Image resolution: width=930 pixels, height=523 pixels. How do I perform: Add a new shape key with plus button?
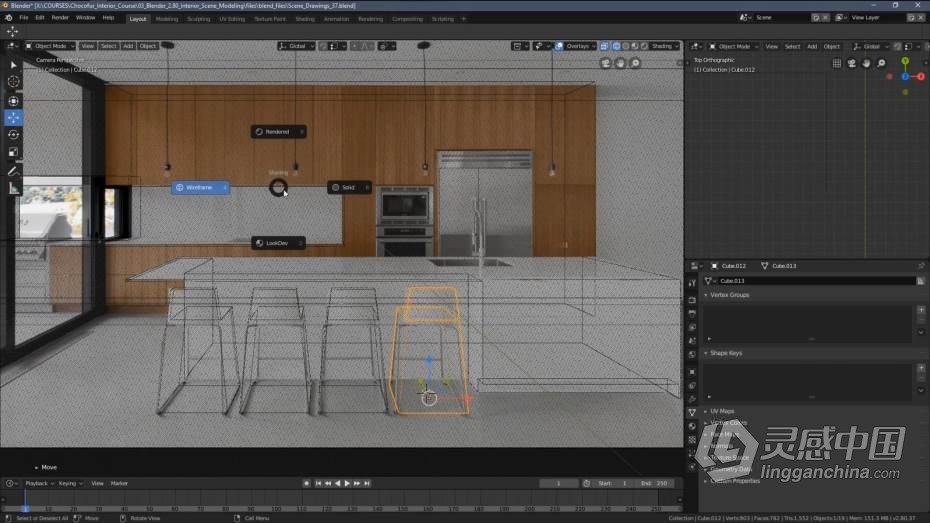pyautogui.click(x=921, y=368)
